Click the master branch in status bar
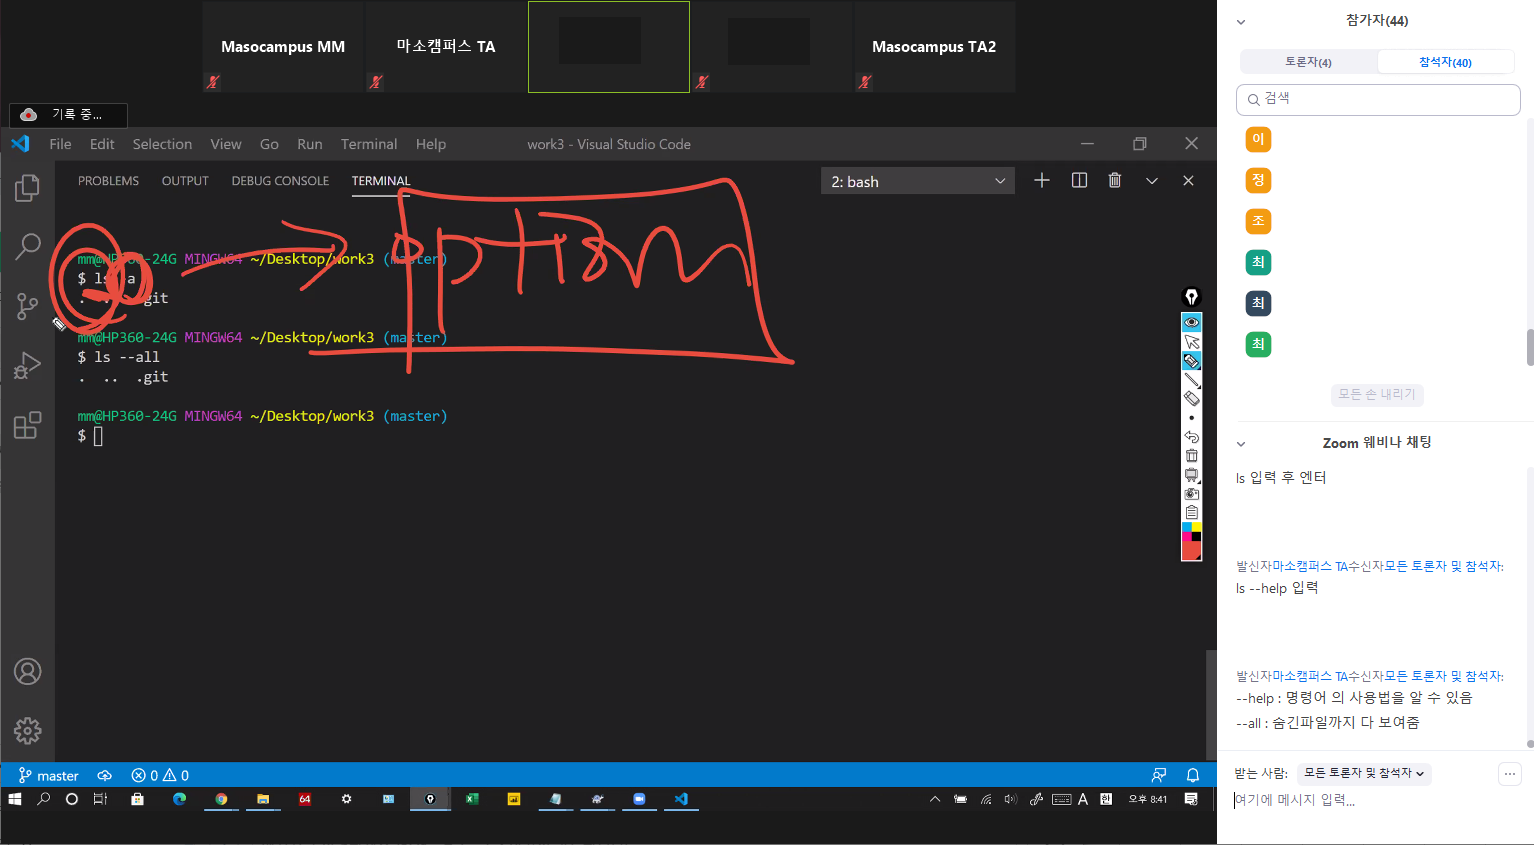Viewport: 1534px width, 845px height. [x=49, y=776]
